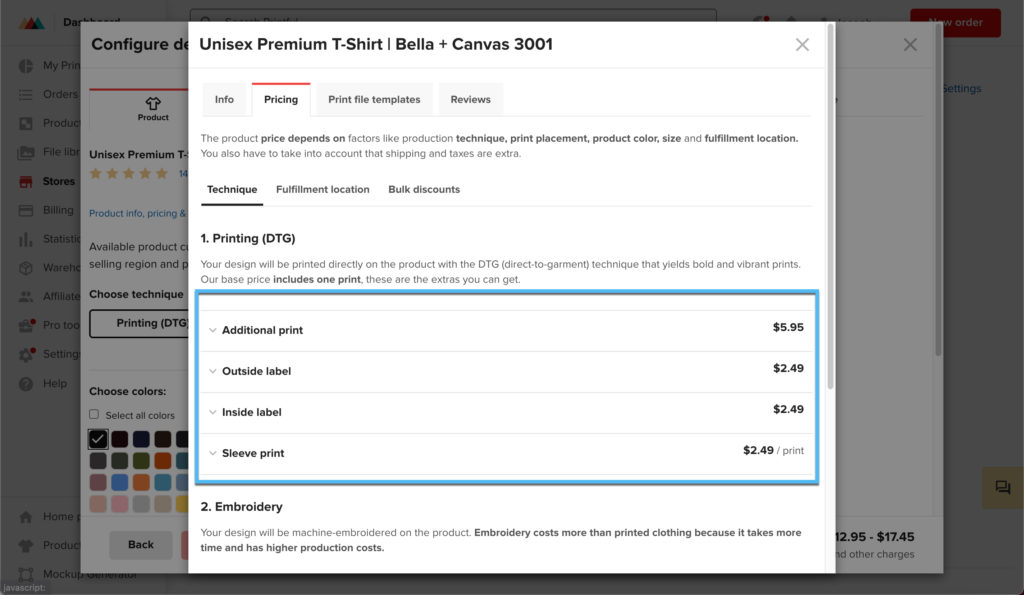This screenshot has width=1024, height=595.
Task: Click the Stores icon in sidebar
Action: click(26, 182)
